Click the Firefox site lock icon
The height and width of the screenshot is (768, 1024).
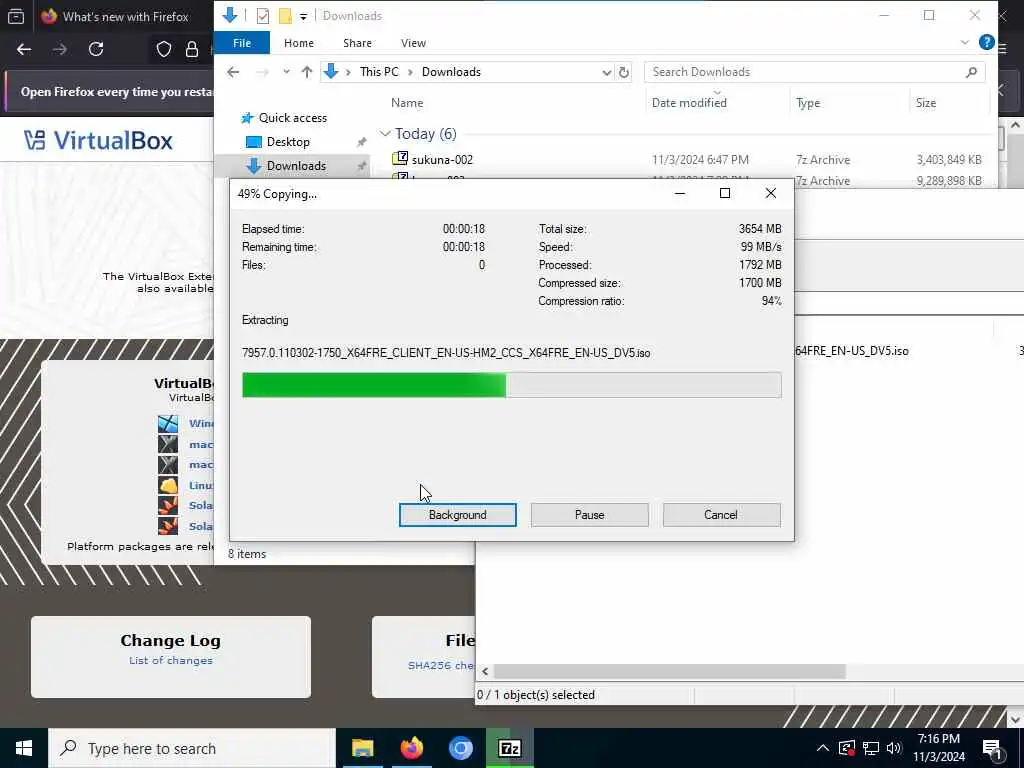pos(191,49)
